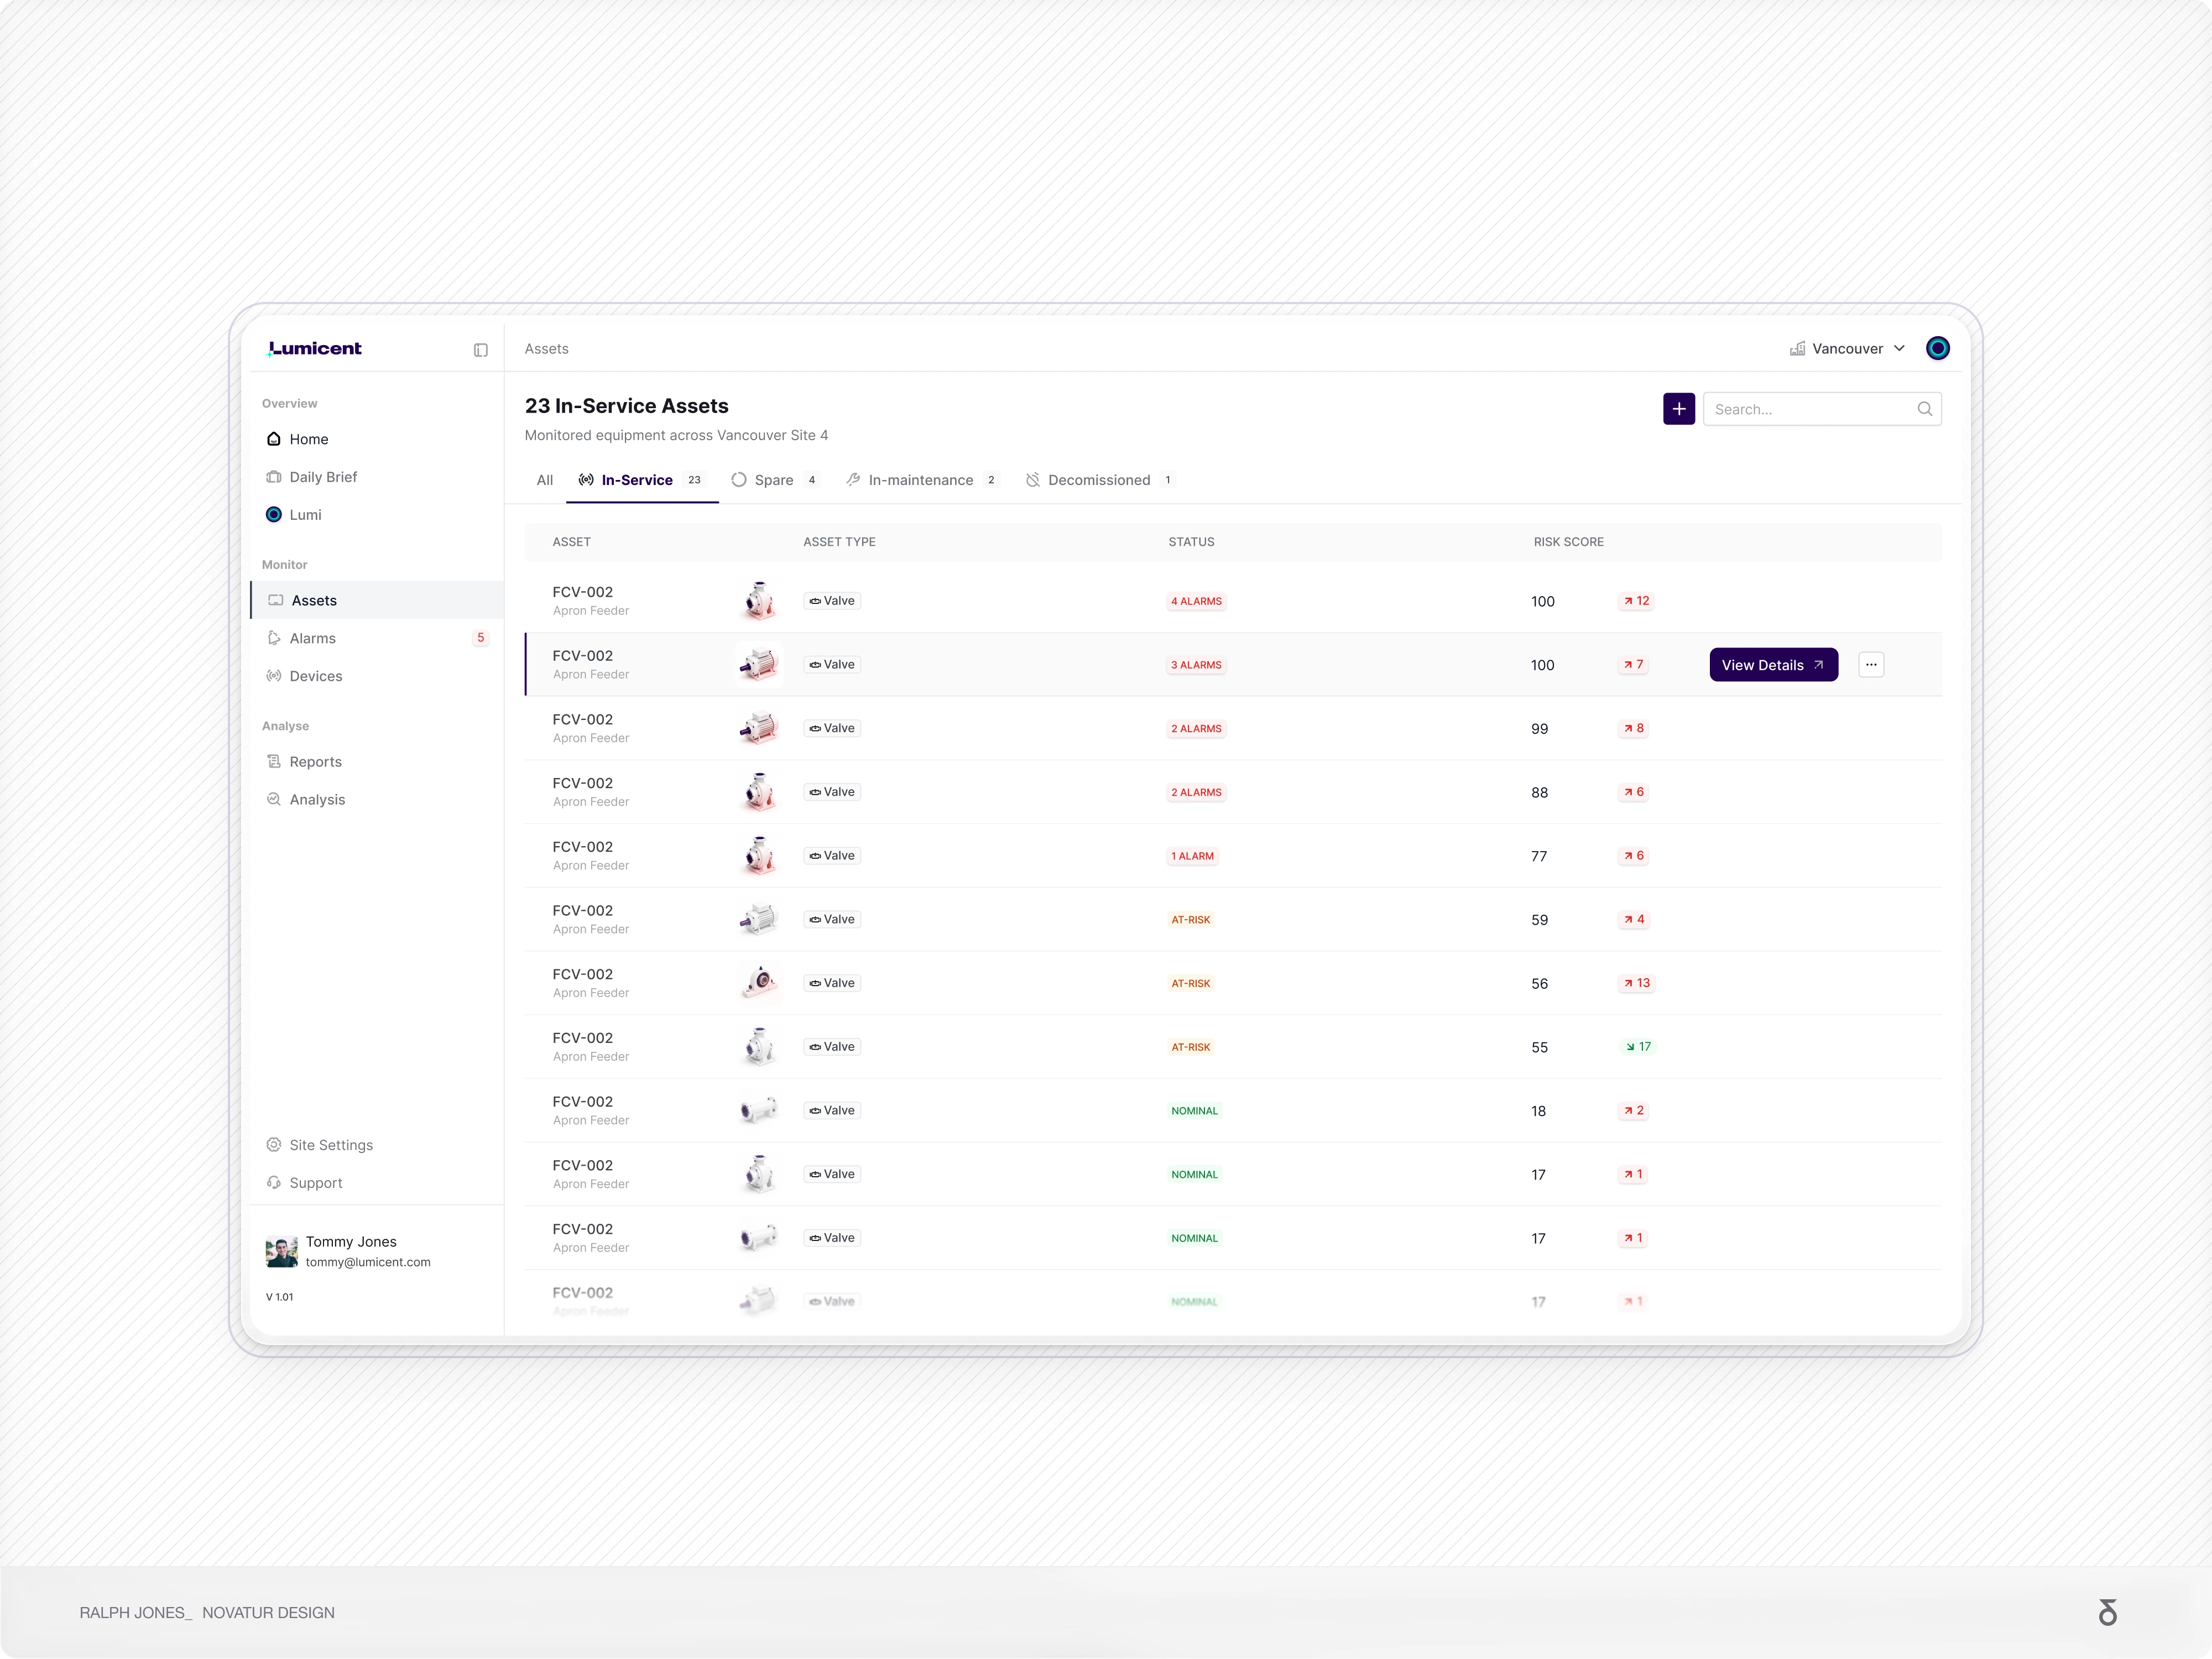
Task: Click the asset thumbnail in the risk score 56 row
Action: point(759,983)
